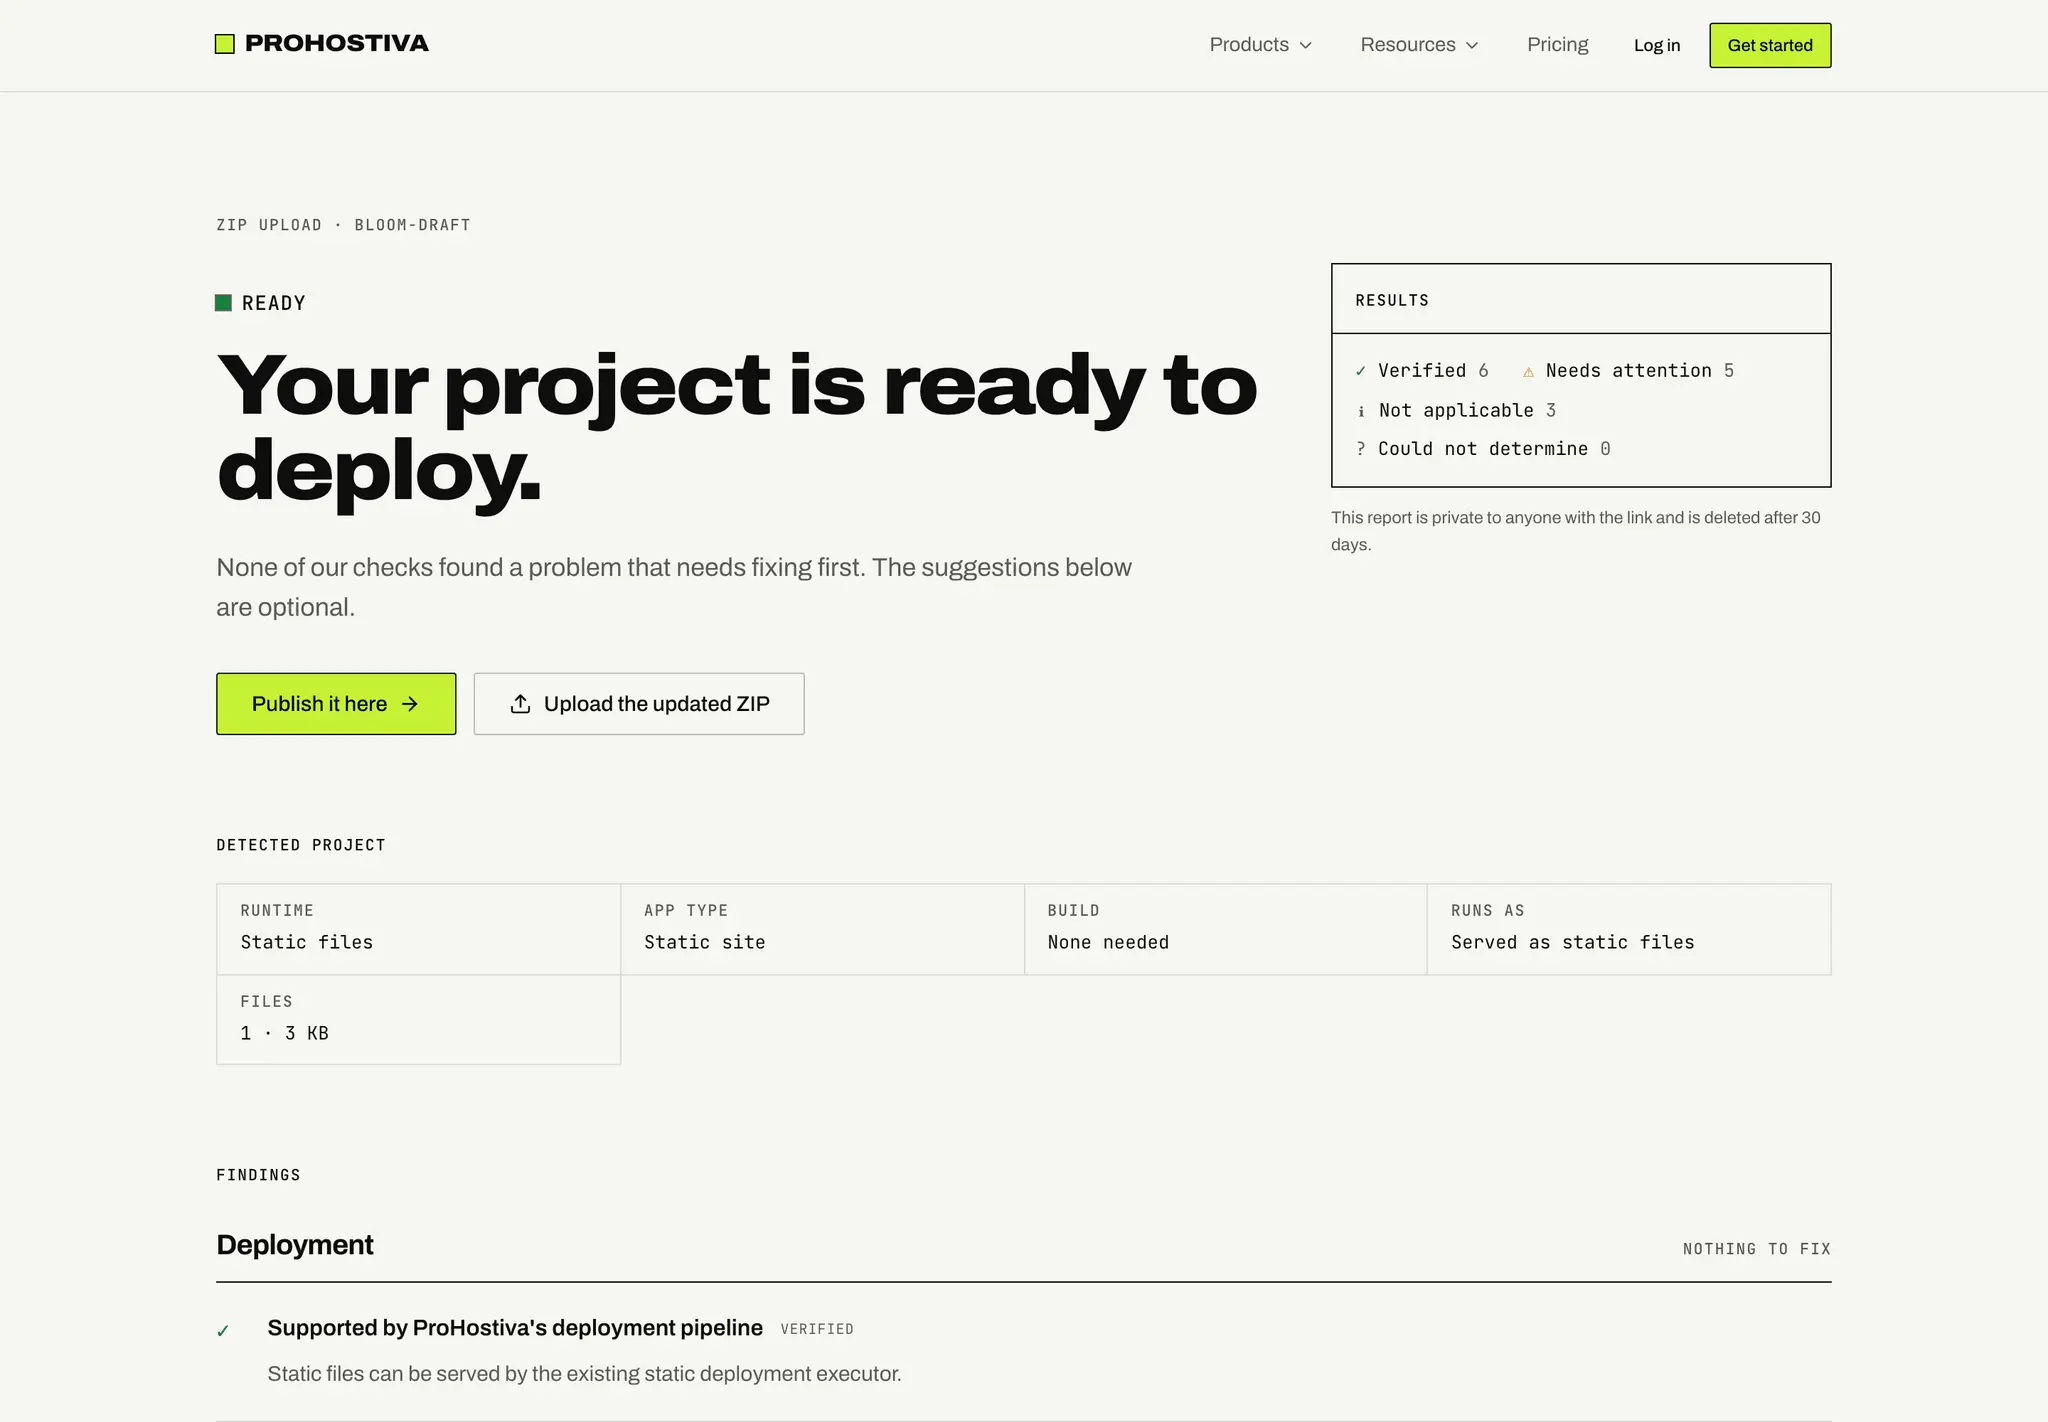
Task: Click the Deployment section heading
Action: point(295,1245)
